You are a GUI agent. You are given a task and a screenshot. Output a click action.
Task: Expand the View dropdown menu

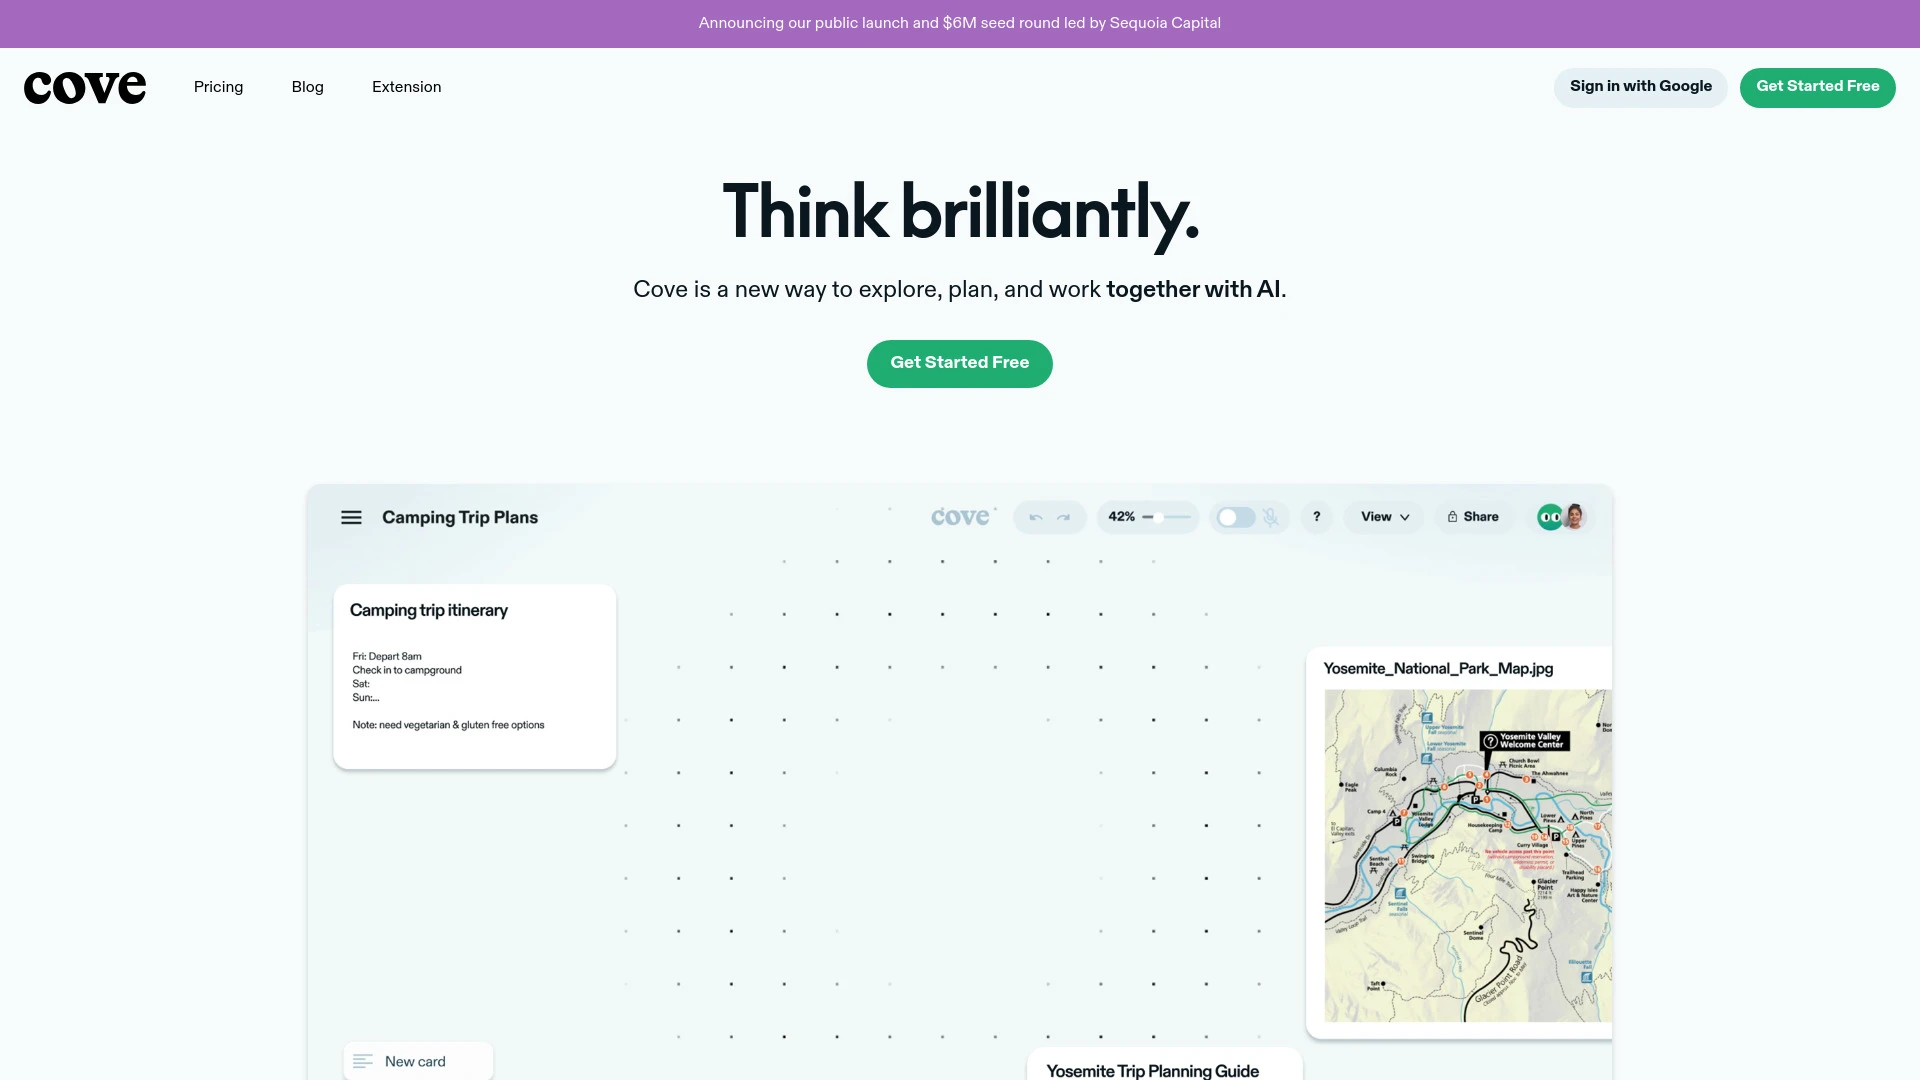click(1385, 516)
